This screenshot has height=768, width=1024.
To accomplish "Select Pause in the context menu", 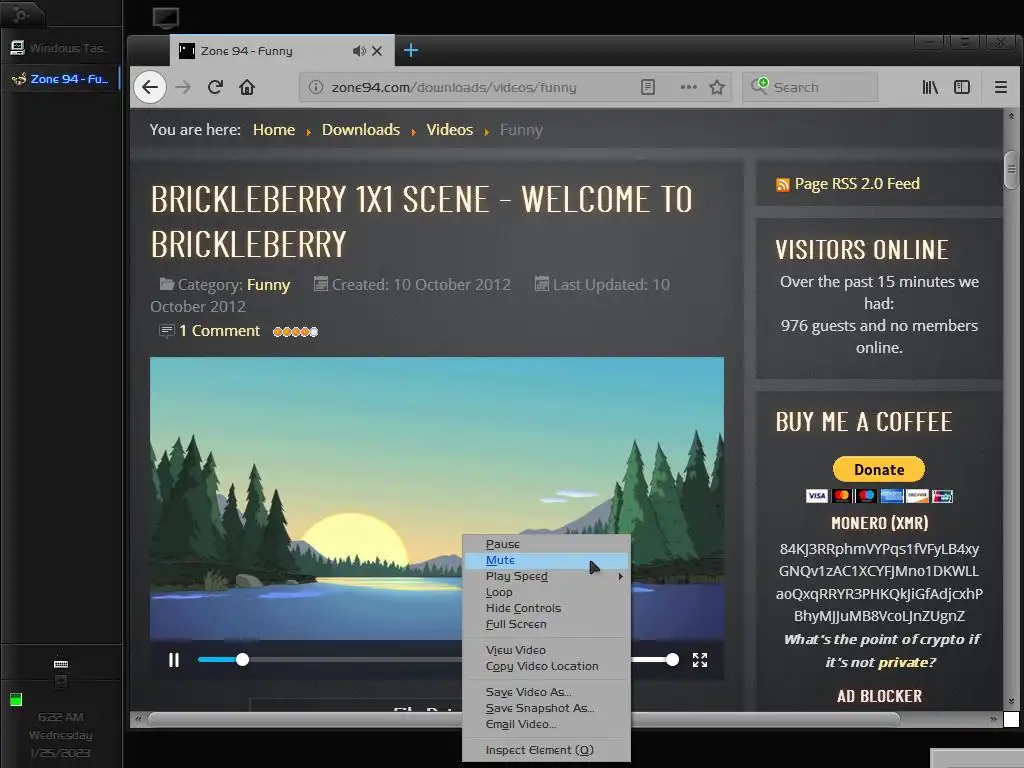I will pyautogui.click(x=547, y=544).
